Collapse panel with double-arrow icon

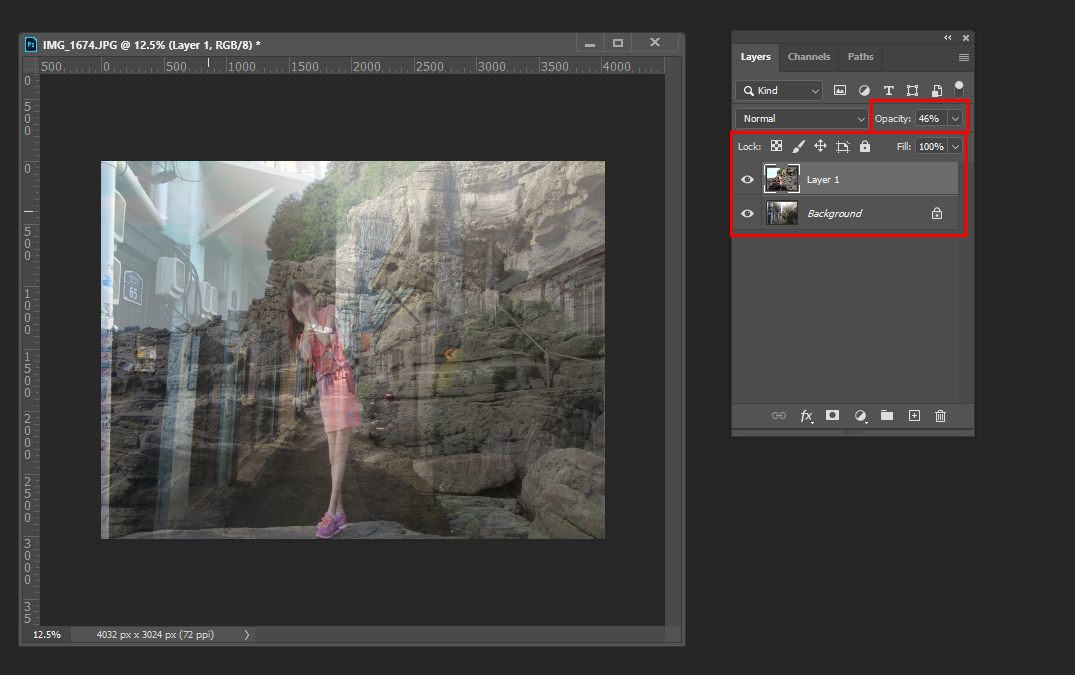tap(947, 38)
